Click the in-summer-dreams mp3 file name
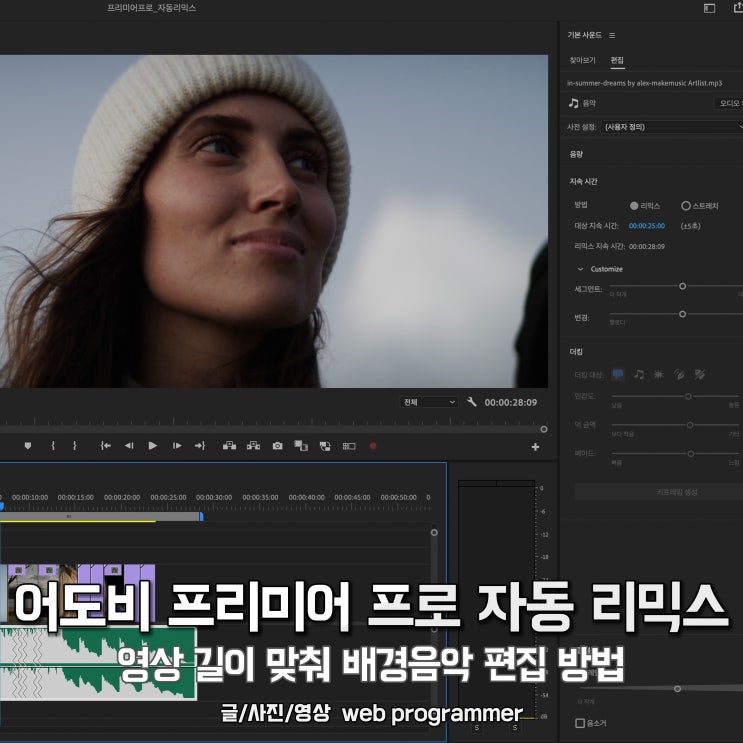 (x=644, y=83)
